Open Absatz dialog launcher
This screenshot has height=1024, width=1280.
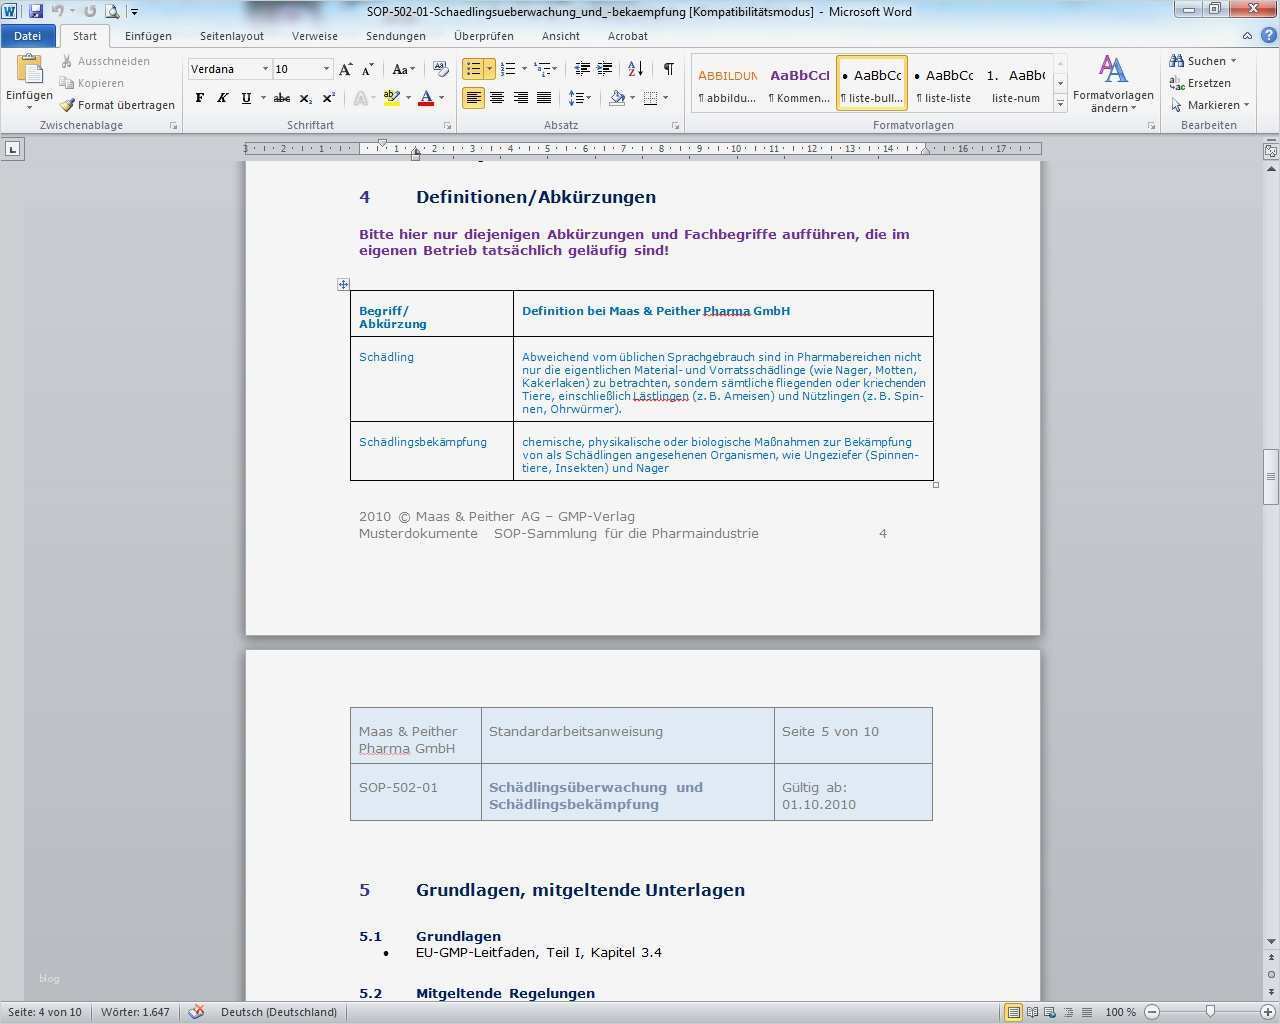click(676, 126)
